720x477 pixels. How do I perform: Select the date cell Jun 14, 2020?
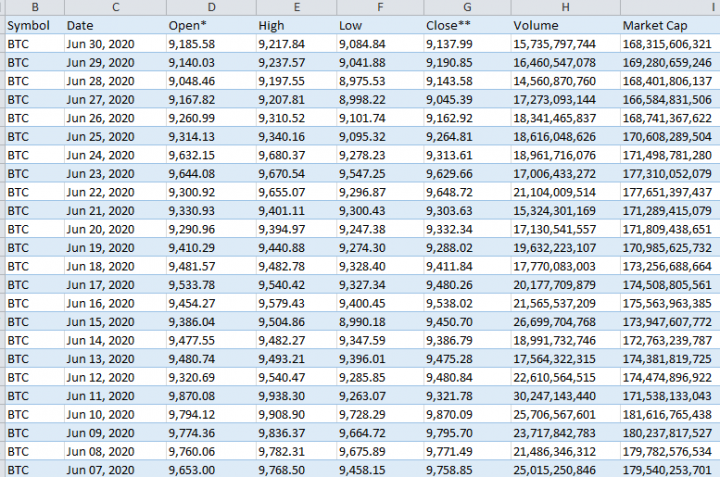point(115,340)
